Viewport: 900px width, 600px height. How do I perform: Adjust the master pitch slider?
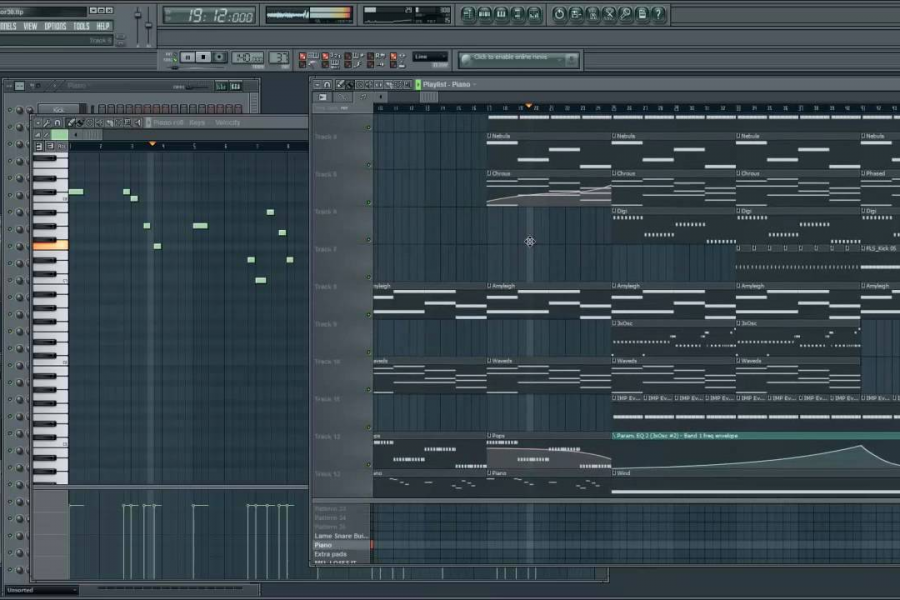pyautogui.click(x=149, y=23)
